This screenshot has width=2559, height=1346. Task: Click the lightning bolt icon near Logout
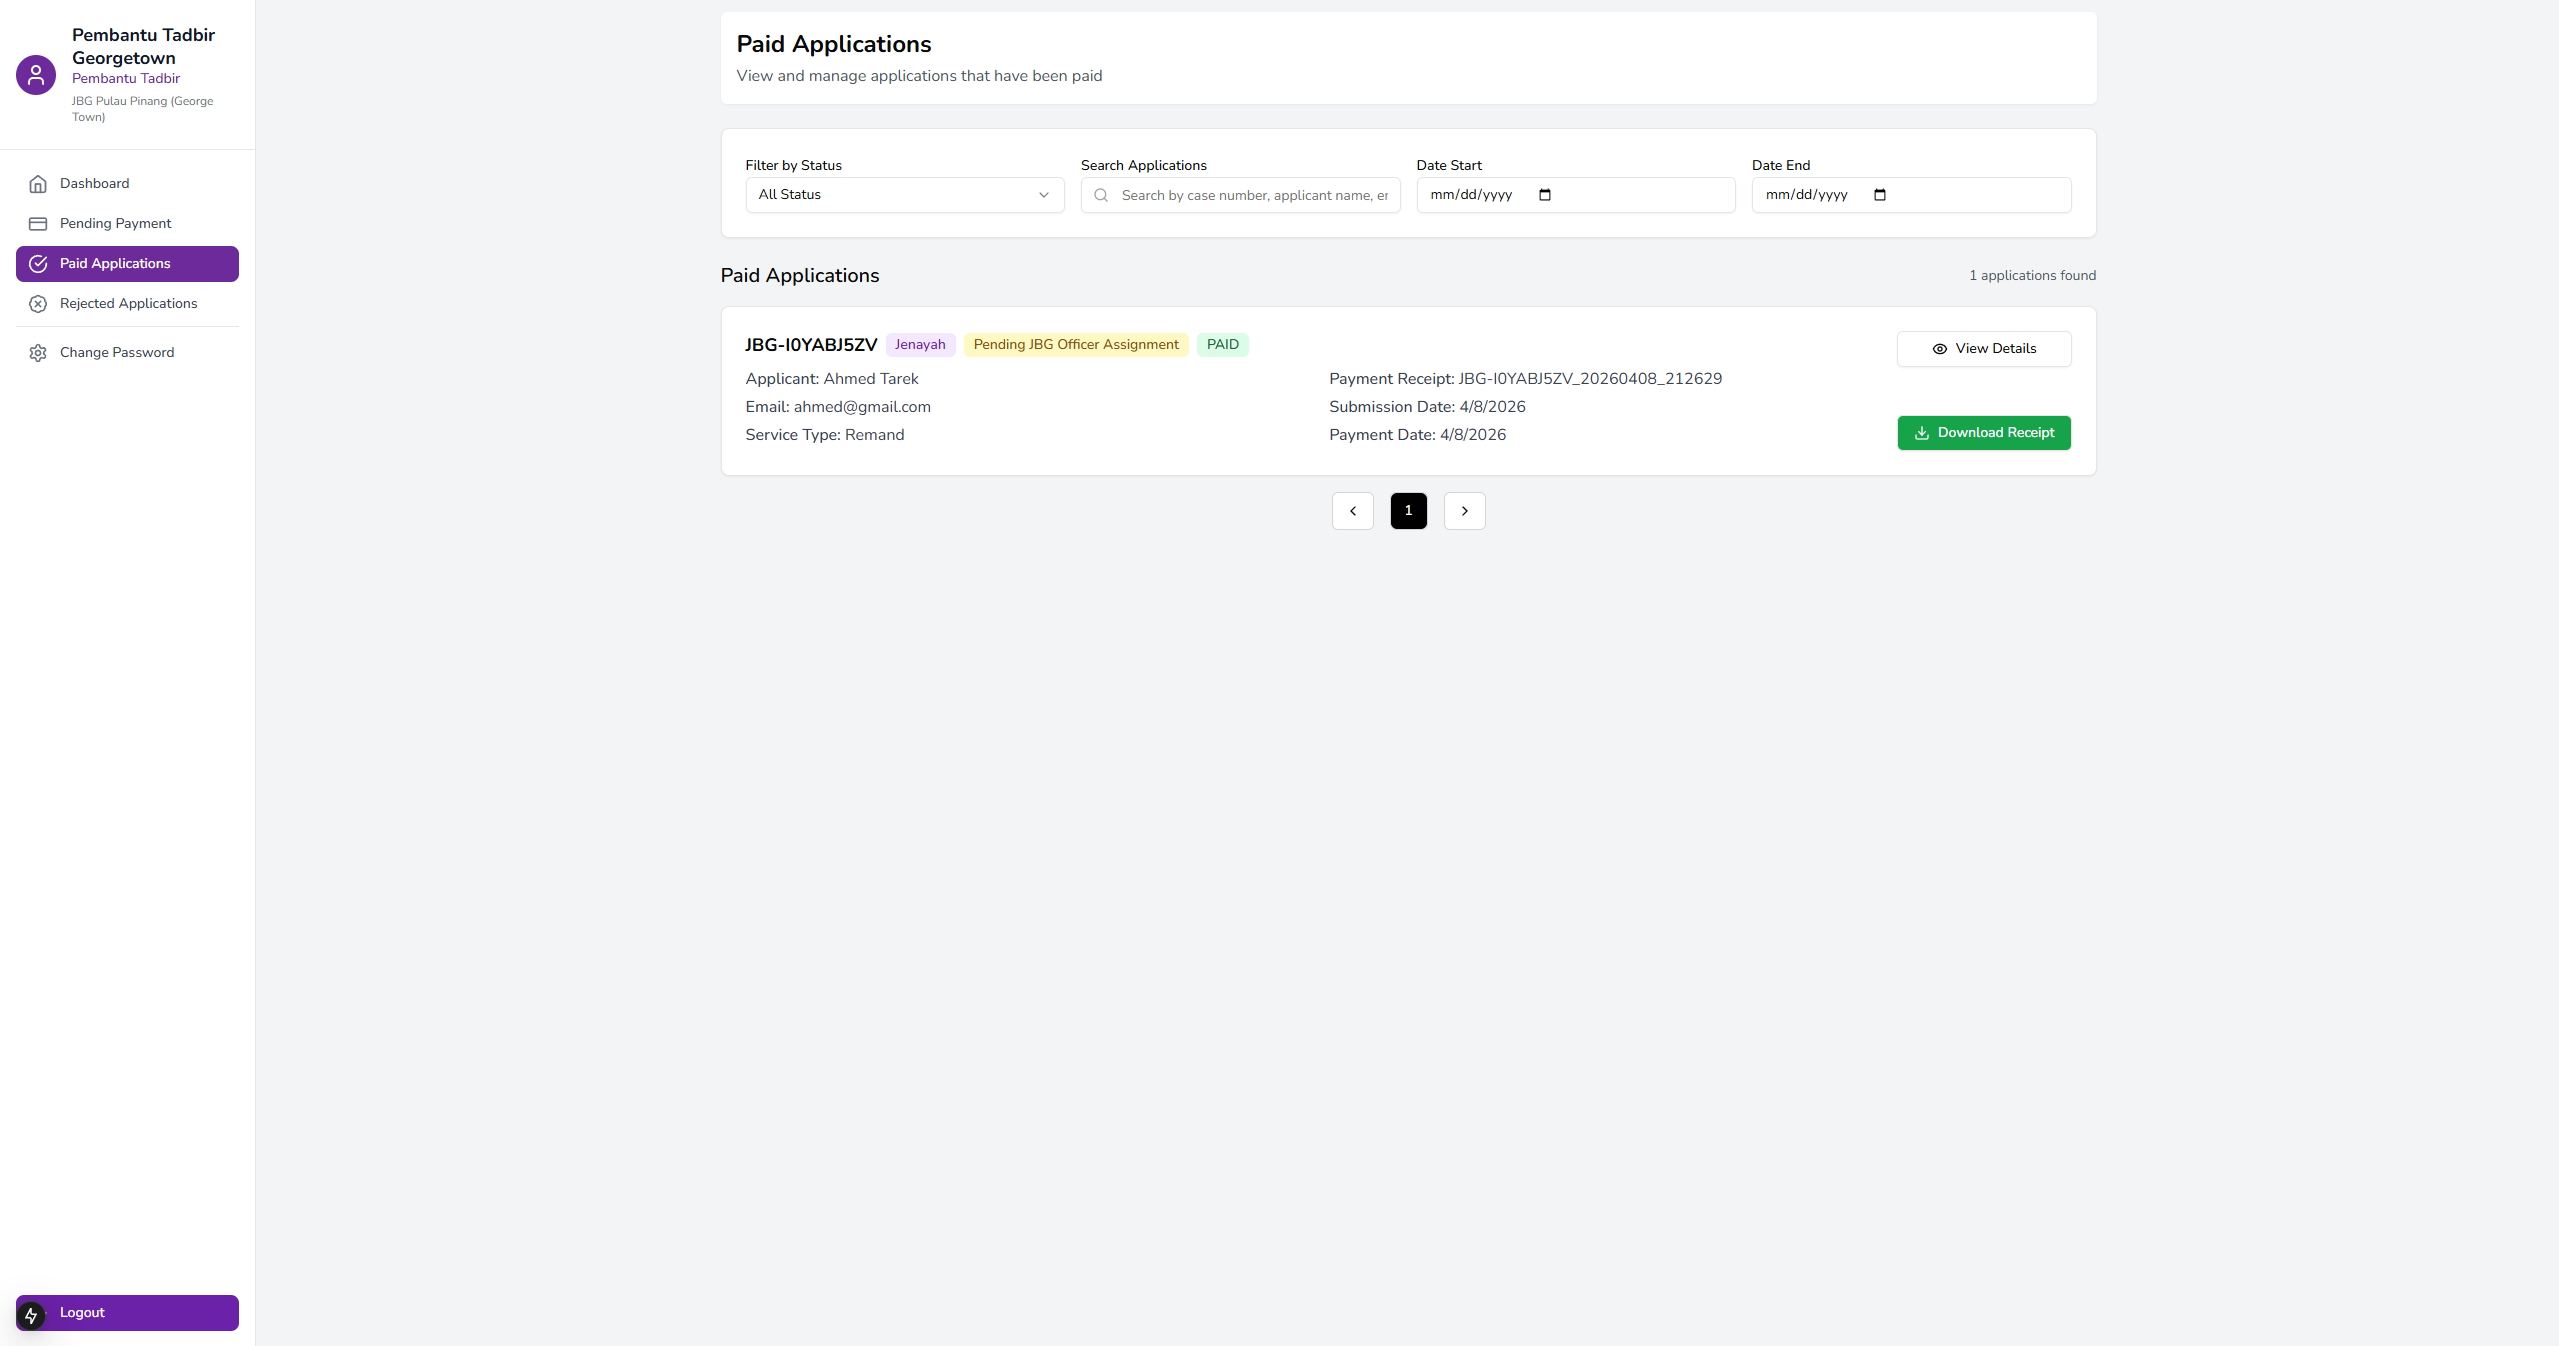pos(31,1315)
